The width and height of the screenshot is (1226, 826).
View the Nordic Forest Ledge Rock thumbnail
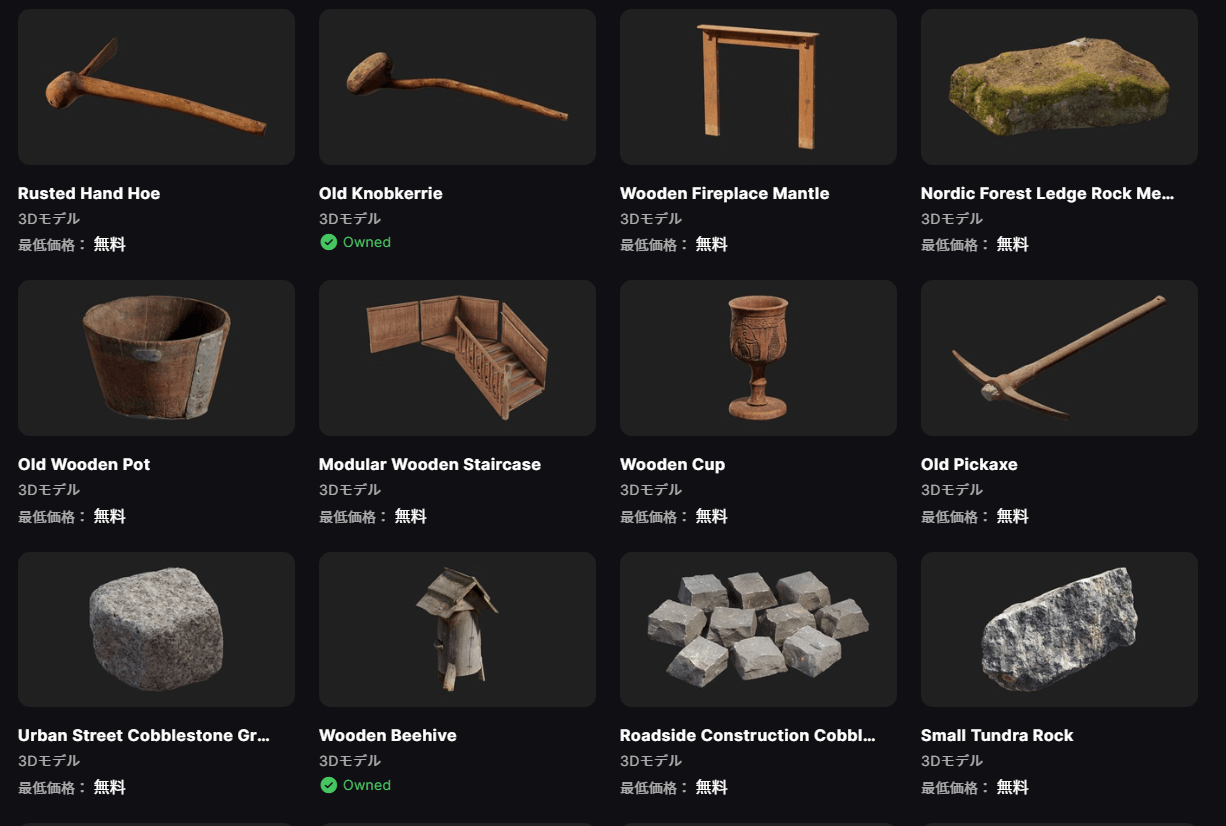1059,87
